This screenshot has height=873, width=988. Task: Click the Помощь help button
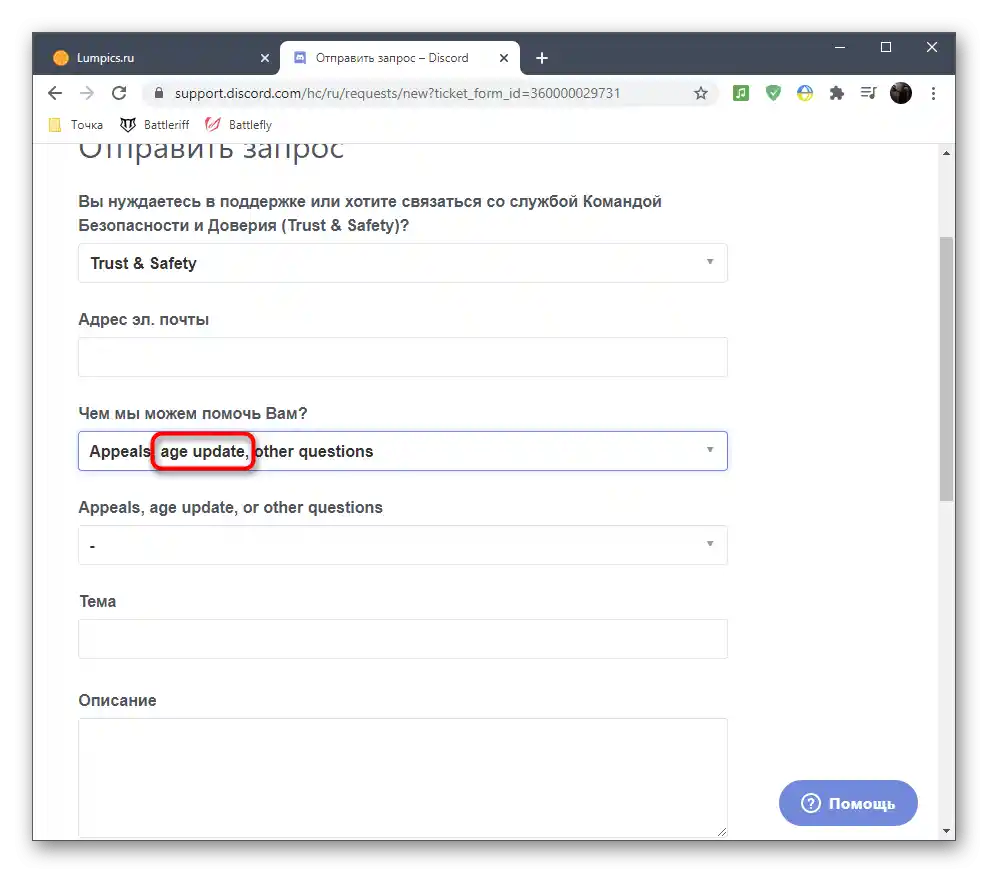pos(848,803)
